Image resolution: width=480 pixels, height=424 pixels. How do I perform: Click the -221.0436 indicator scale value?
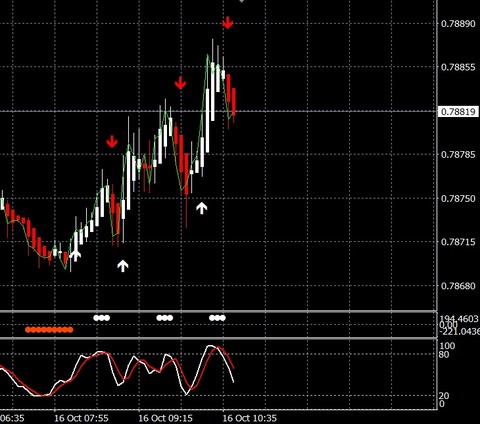[x=459, y=331]
